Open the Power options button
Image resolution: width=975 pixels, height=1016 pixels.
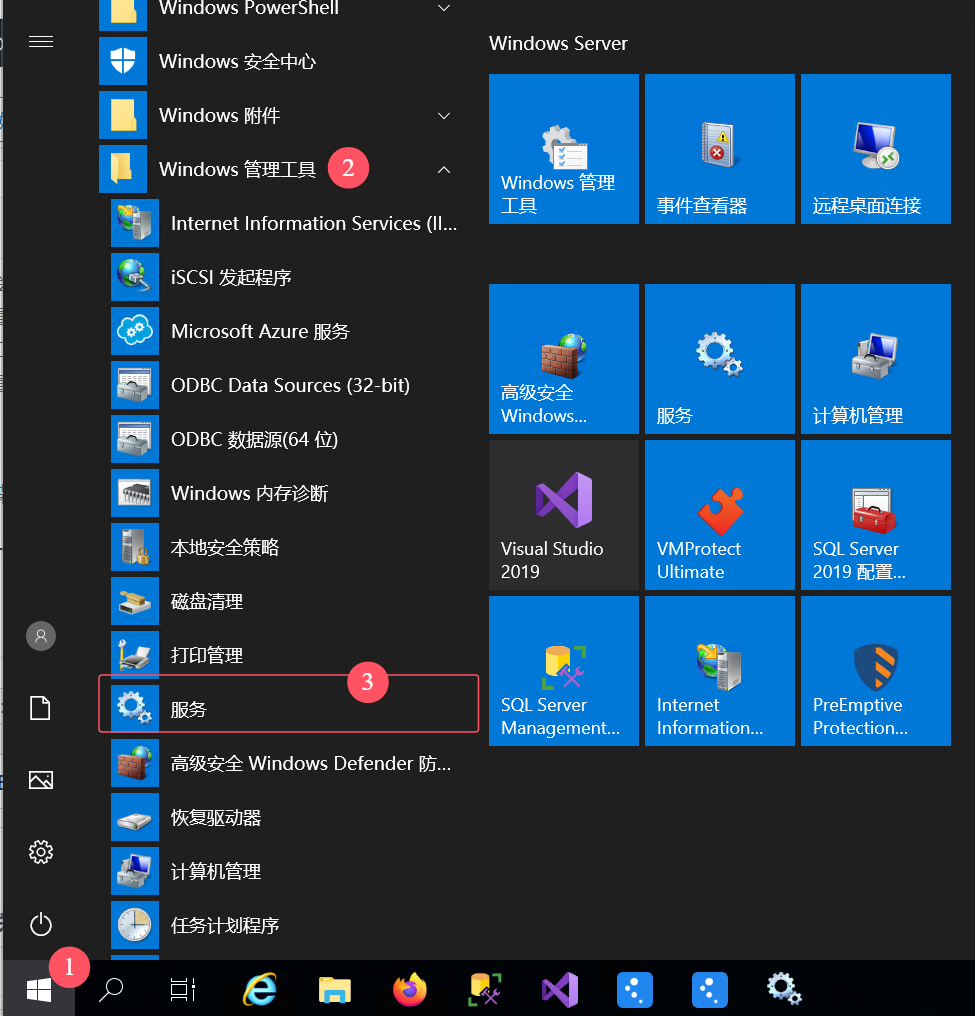[x=41, y=924]
